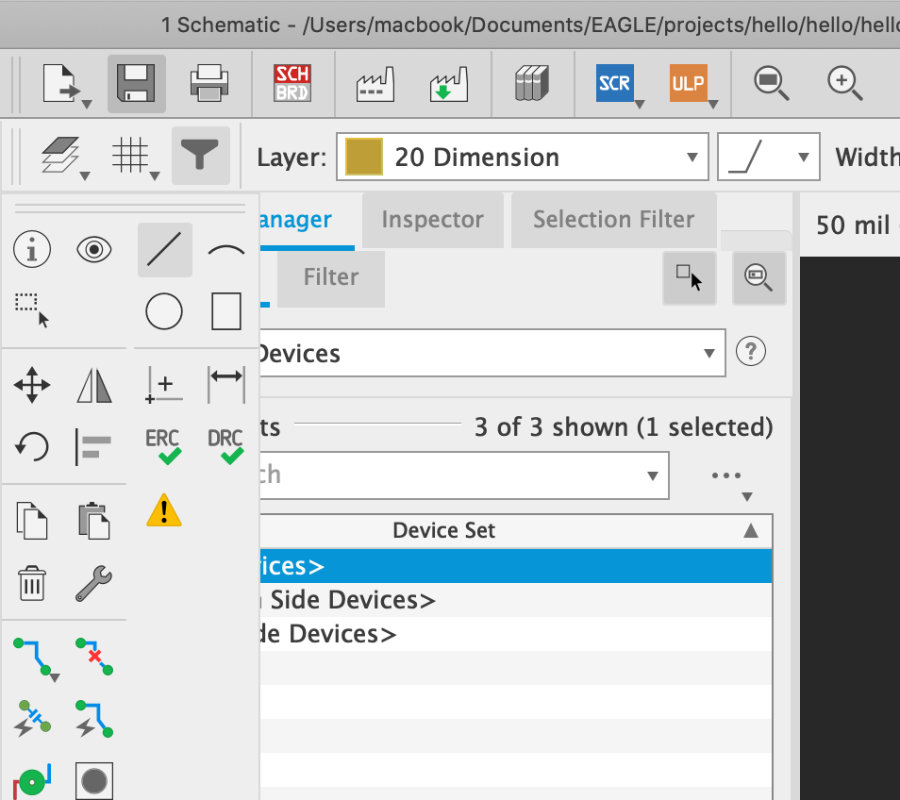
Task: Select the QuickRoute airwire lightning tool
Action: 94,718
